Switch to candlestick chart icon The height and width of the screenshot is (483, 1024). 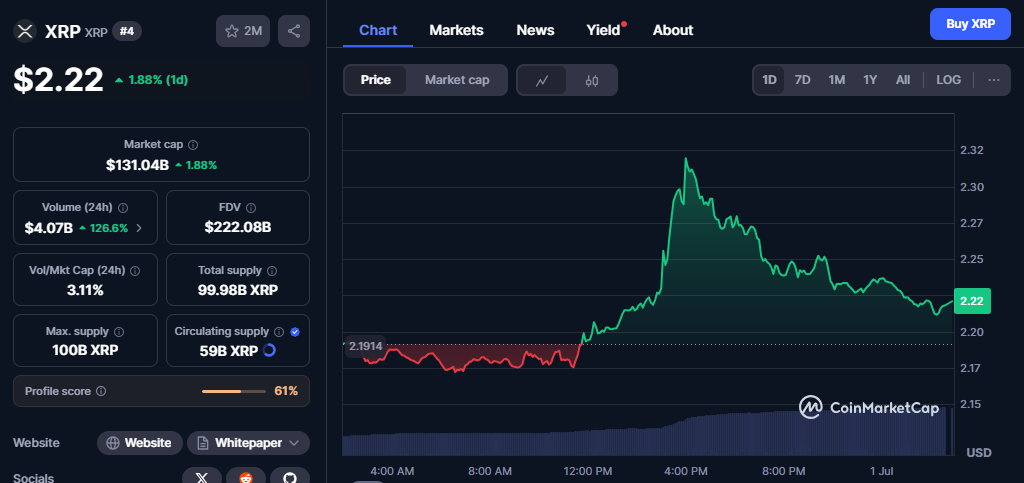(592, 80)
